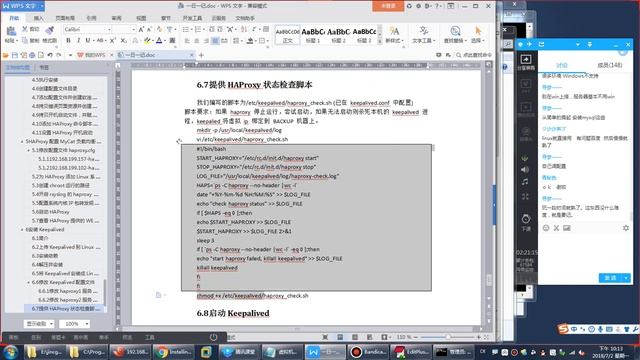
Task: Click the Save icon in quick toolbar
Action: click(15, 55)
